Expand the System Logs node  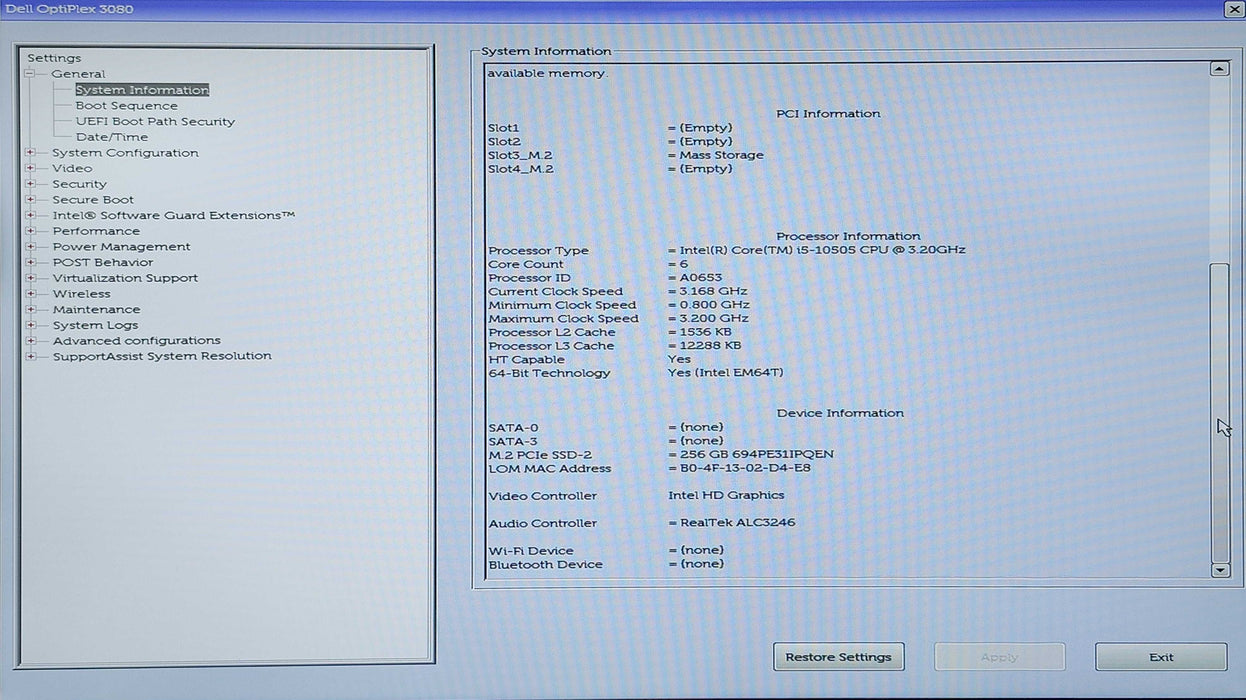click(30, 325)
